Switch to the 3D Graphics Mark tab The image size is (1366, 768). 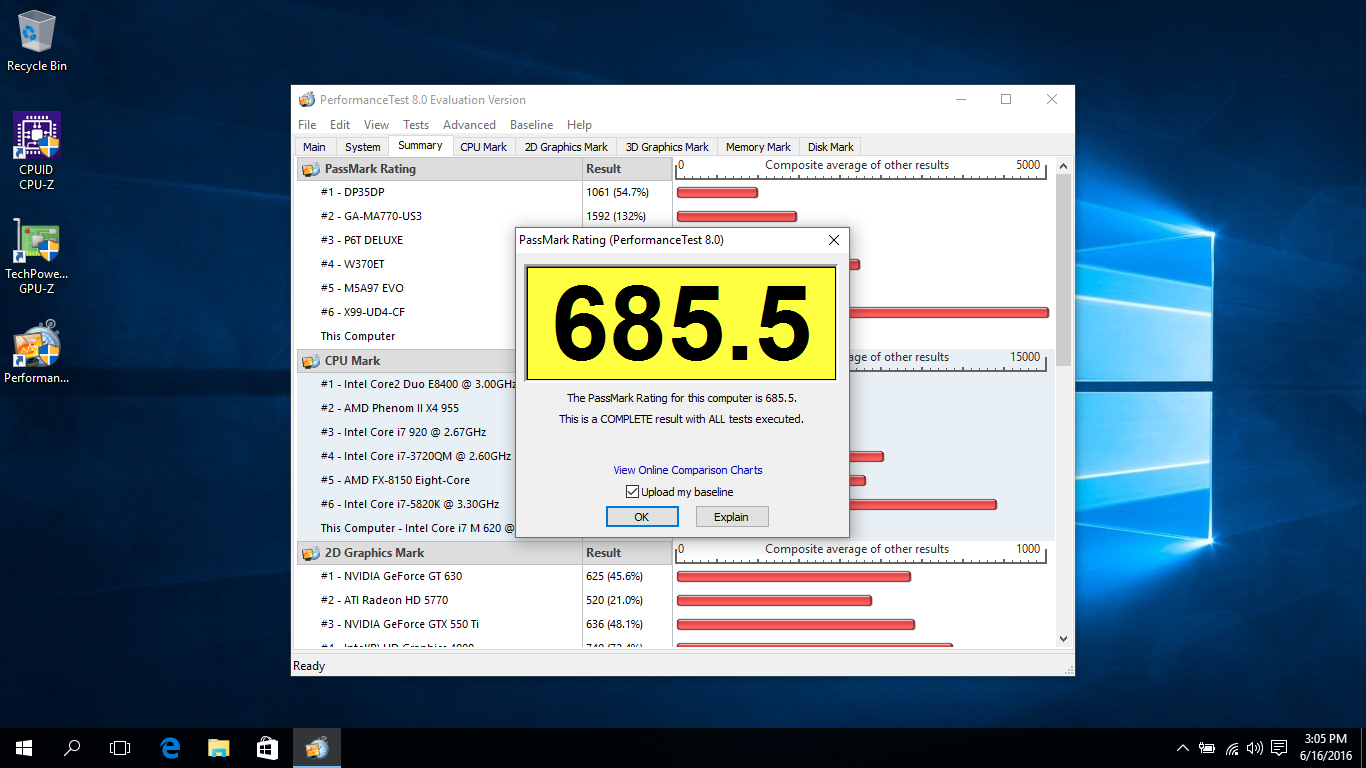point(667,147)
